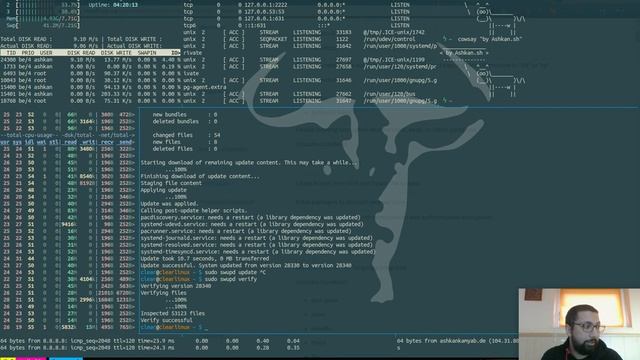Click the dstat idl column header
The image size is (640, 360).
(29, 142)
